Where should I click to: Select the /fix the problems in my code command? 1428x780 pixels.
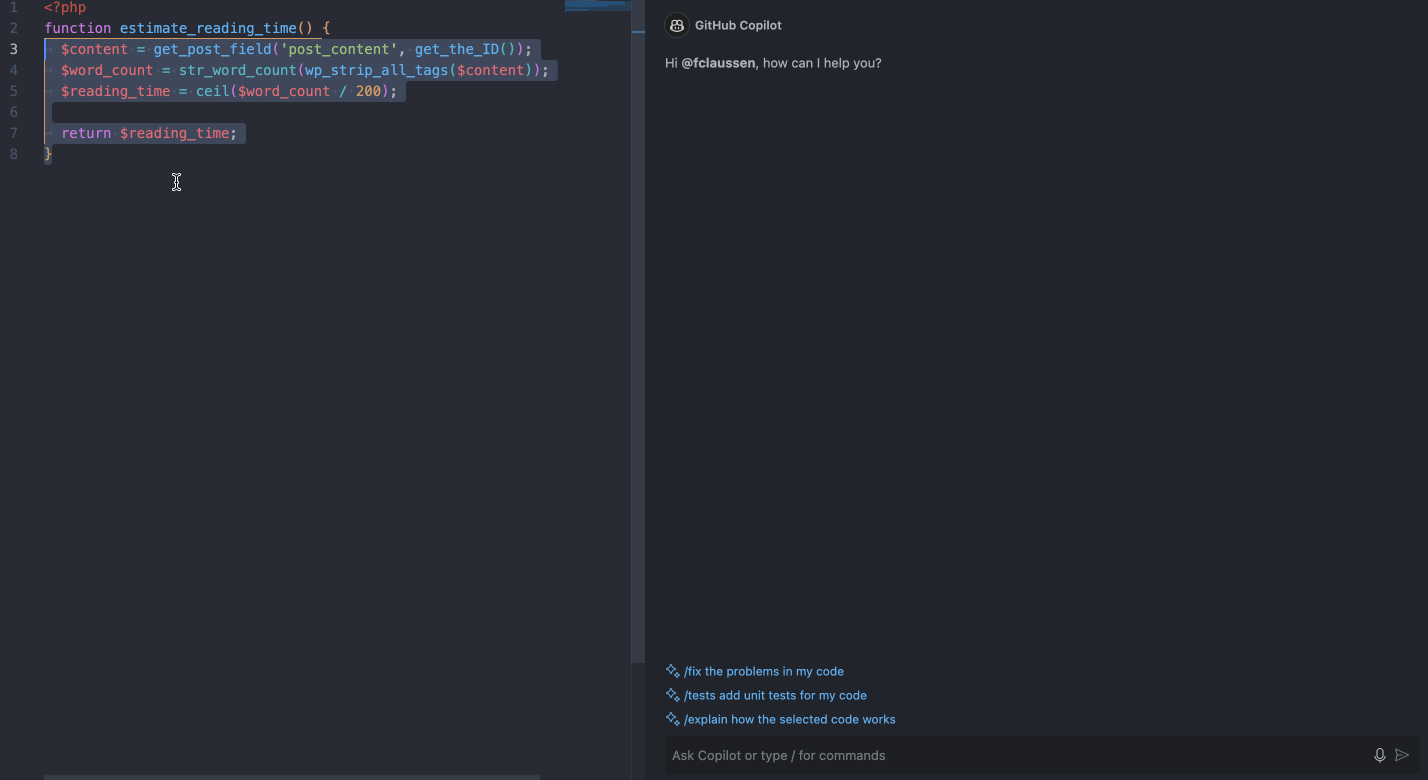(764, 671)
